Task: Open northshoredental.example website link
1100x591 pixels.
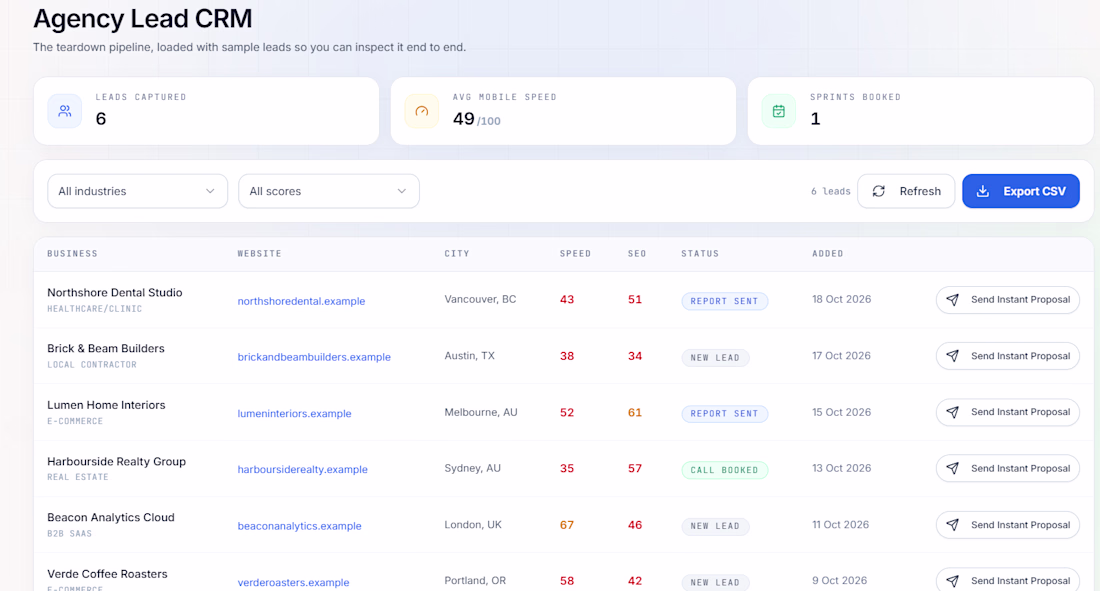Action: click(301, 301)
